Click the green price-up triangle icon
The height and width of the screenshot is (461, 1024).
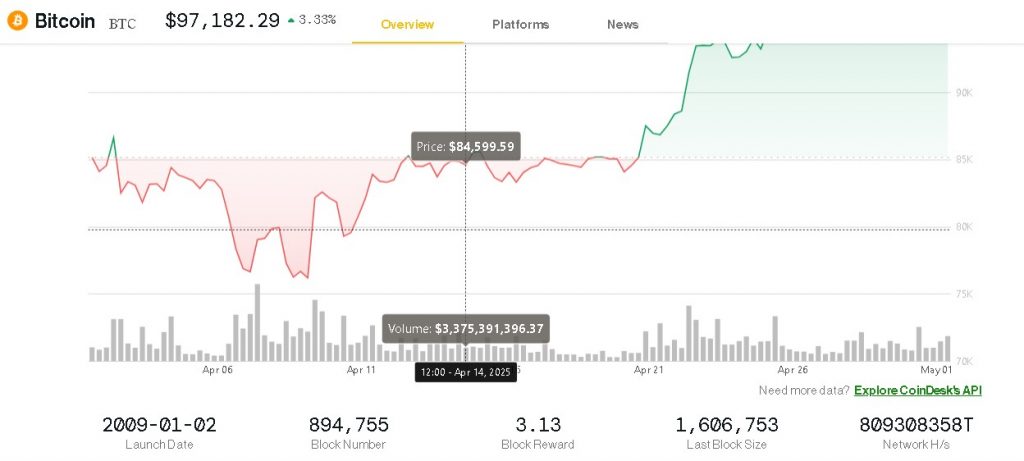[290, 20]
